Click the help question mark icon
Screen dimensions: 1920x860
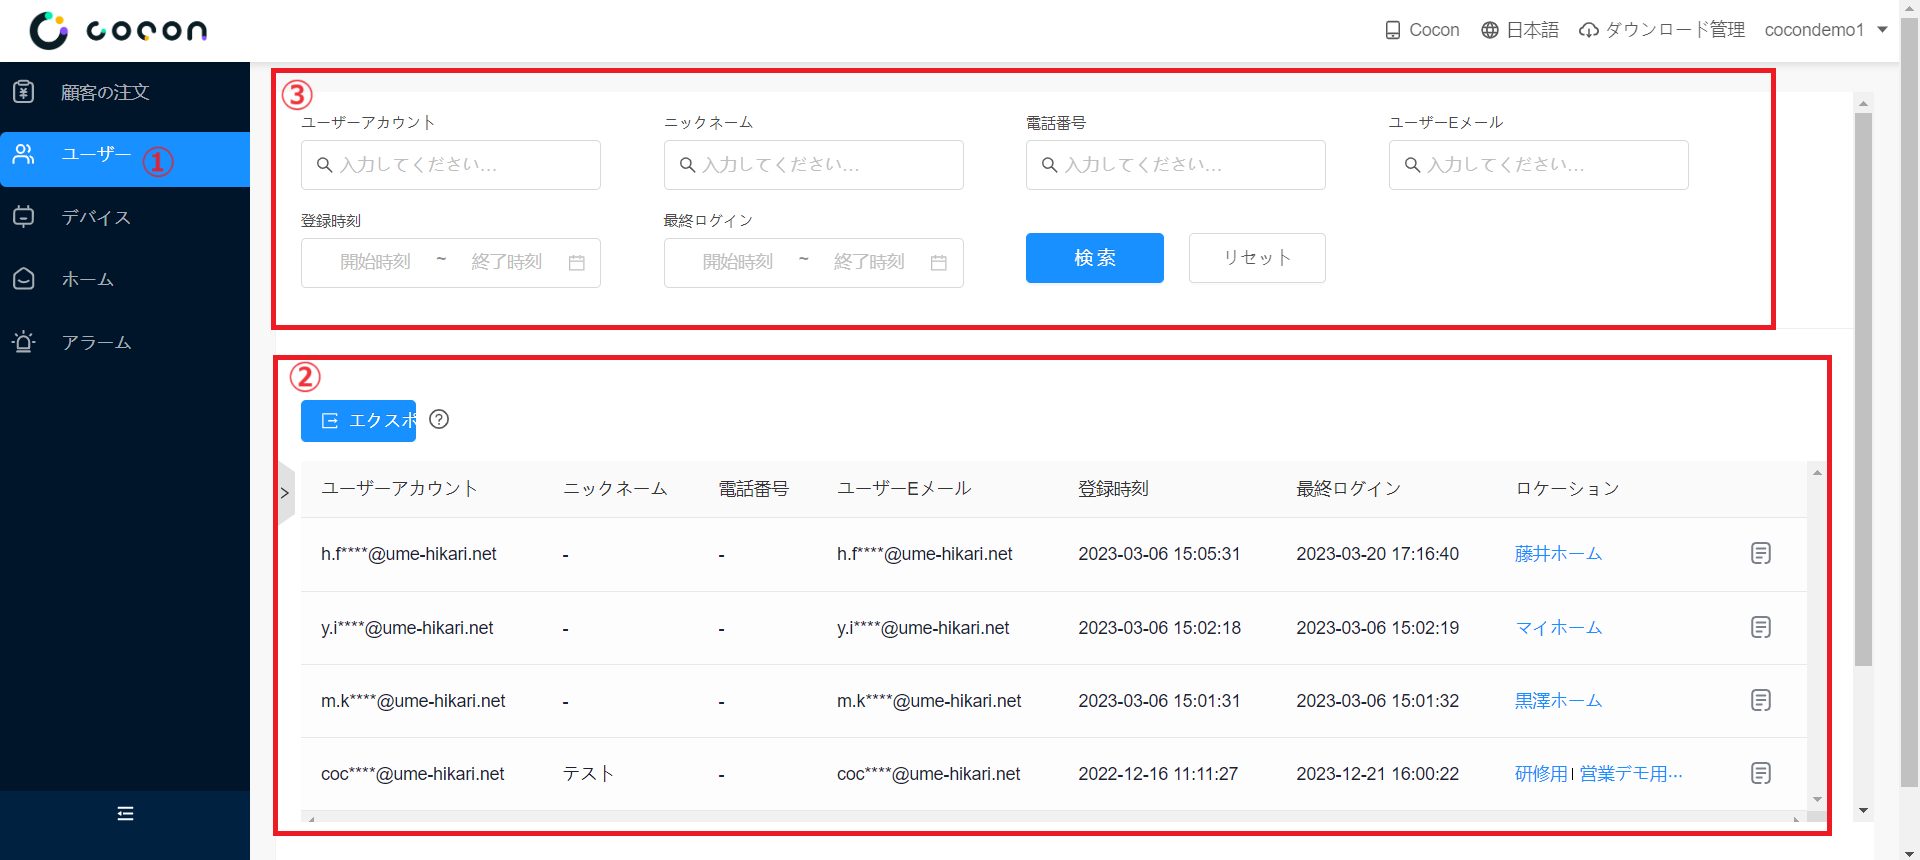coord(439,419)
